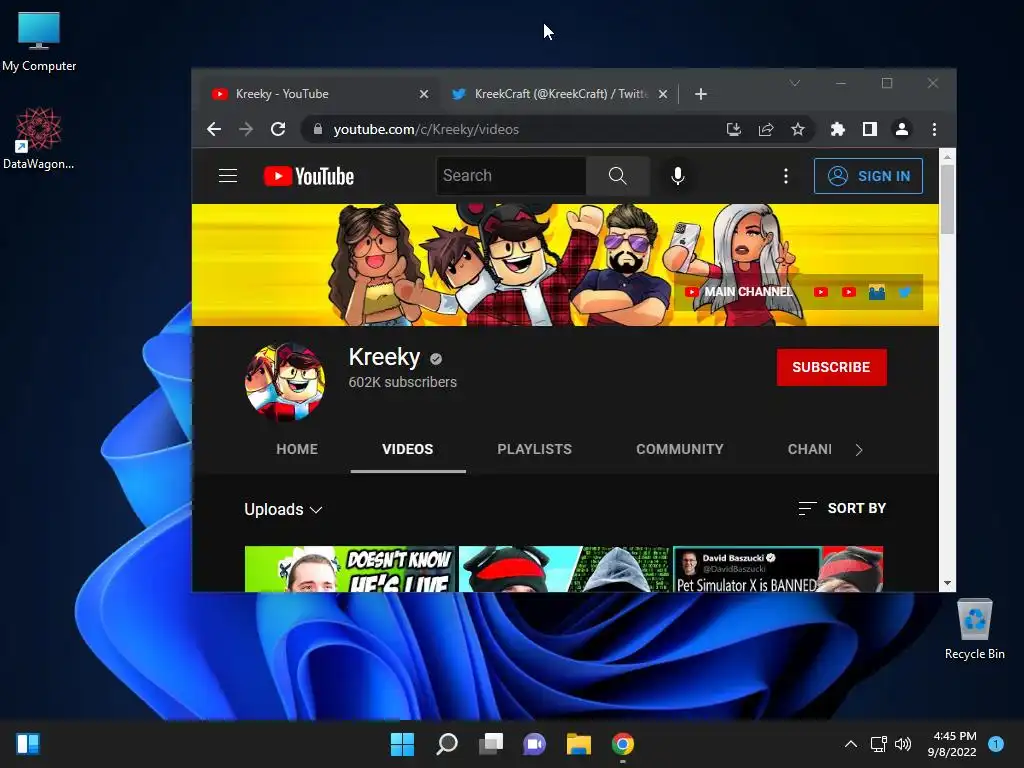This screenshot has height=768, width=1024.
Task: Open taskbar Search magnifier
Action: [x=447, y=744]
